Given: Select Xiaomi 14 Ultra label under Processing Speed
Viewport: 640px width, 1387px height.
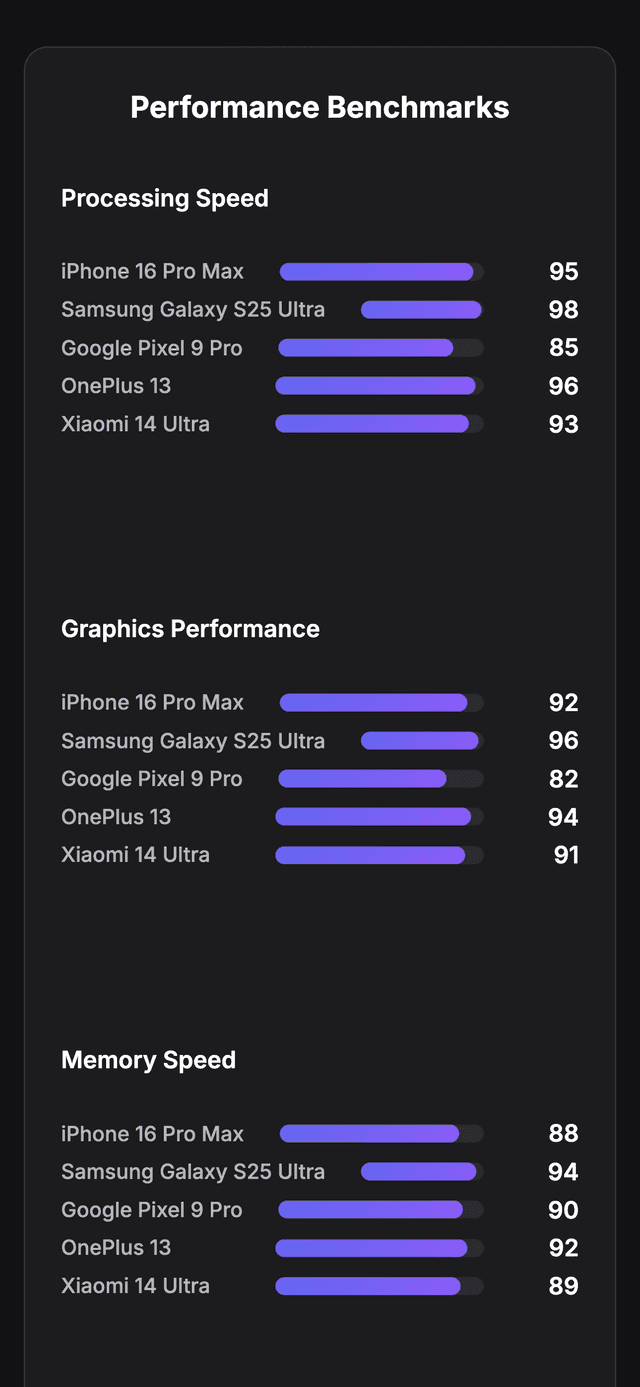Looking at the screenshot, I should point(135,424).
